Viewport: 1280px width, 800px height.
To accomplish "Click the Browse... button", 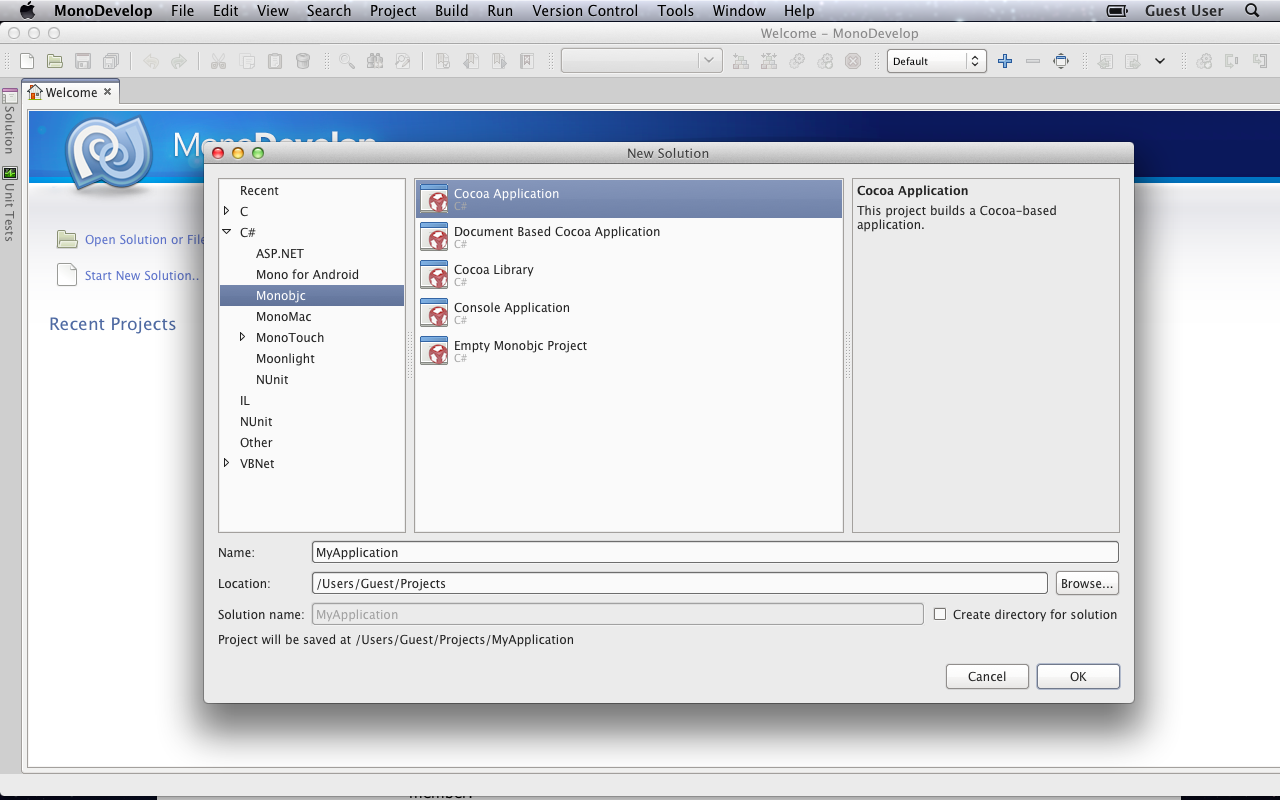I will point(1086,583).
